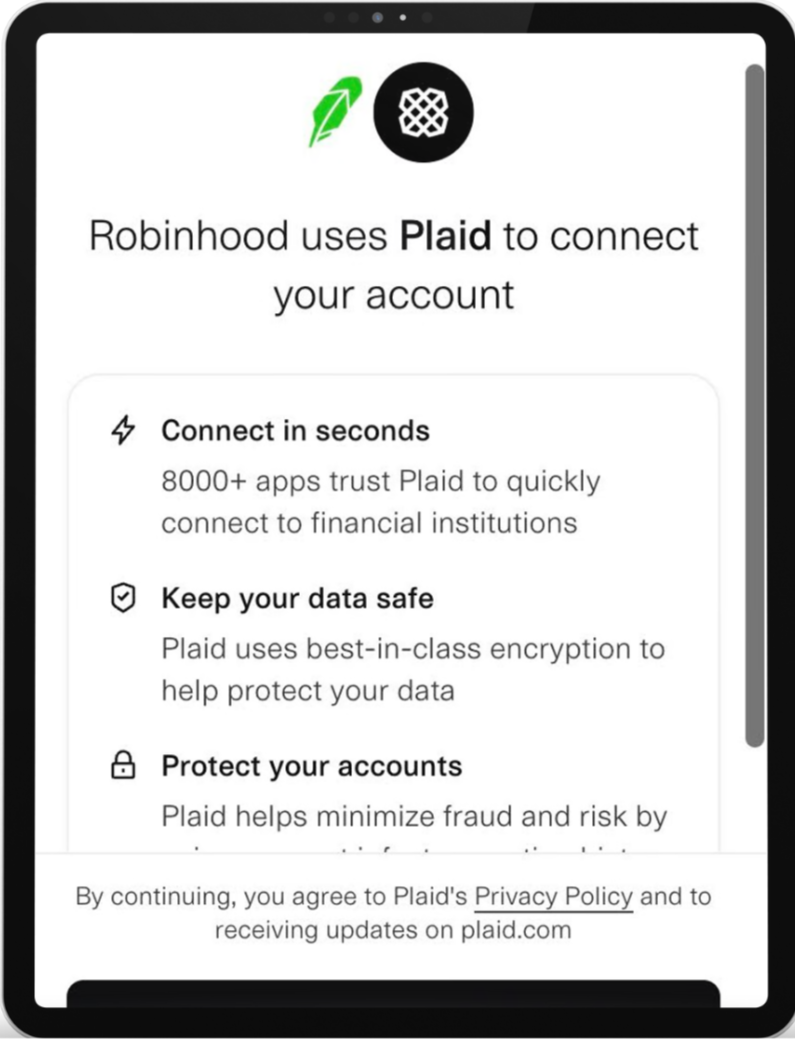
Task: Click the padlock icon
Action: click(x=123, y=765)
